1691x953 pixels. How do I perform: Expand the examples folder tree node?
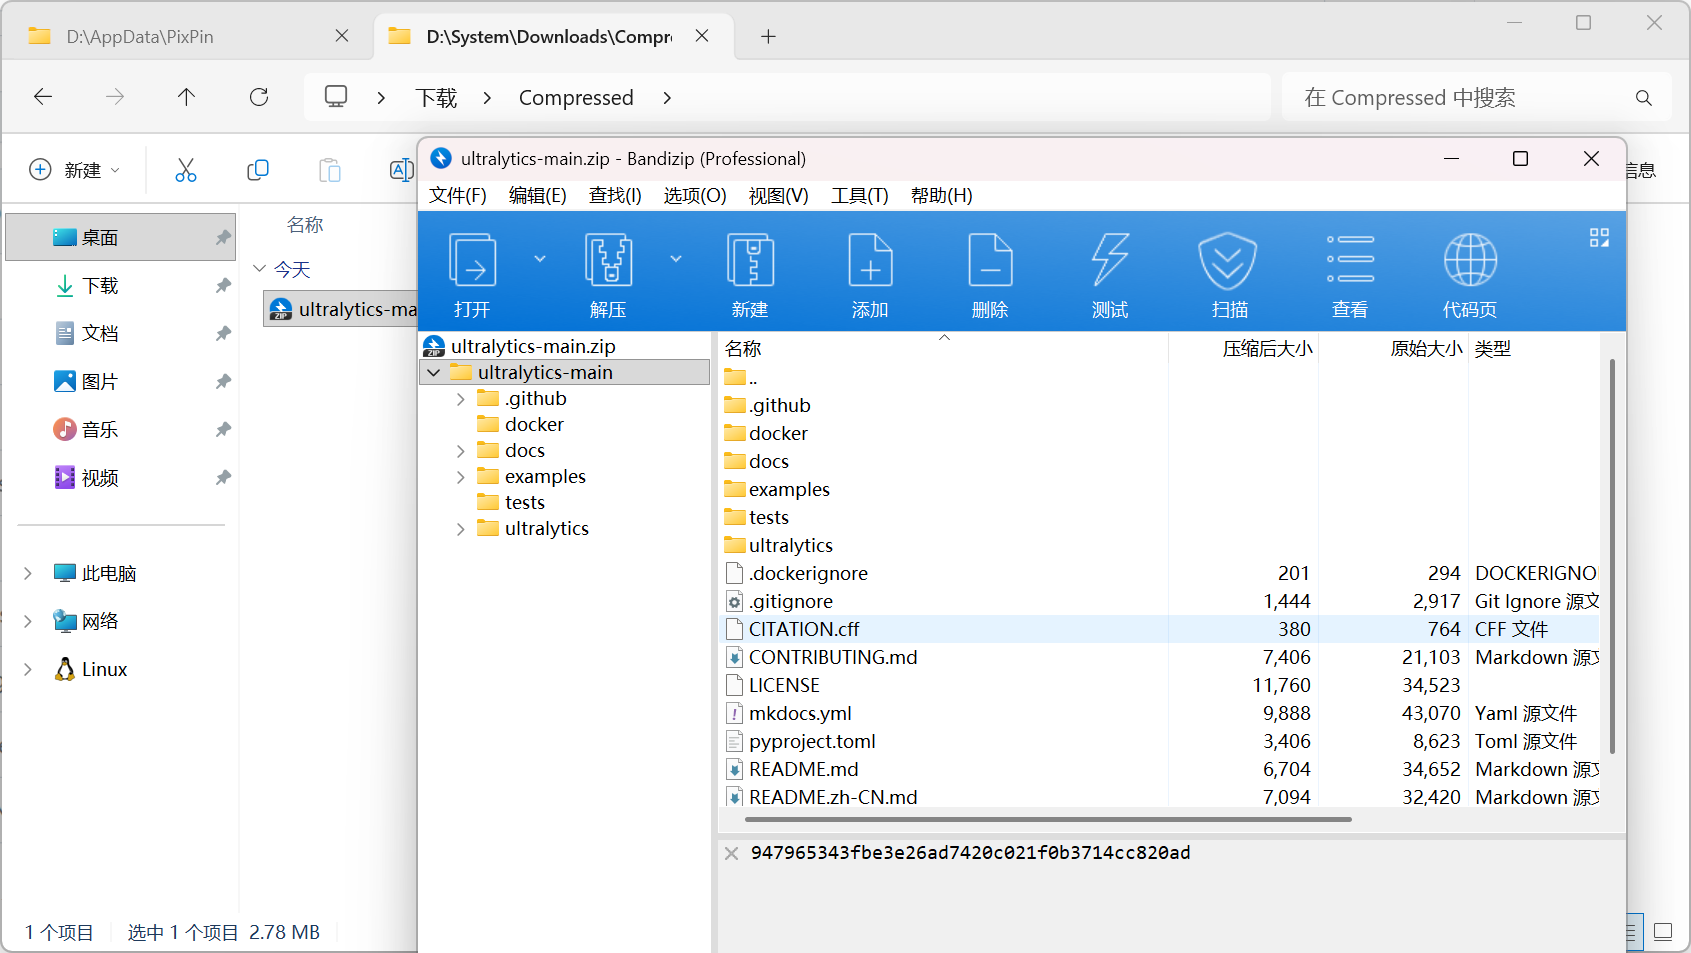460,477
